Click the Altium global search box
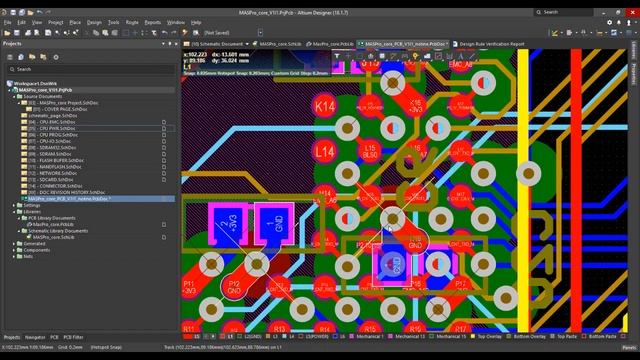 pos(564,12)
